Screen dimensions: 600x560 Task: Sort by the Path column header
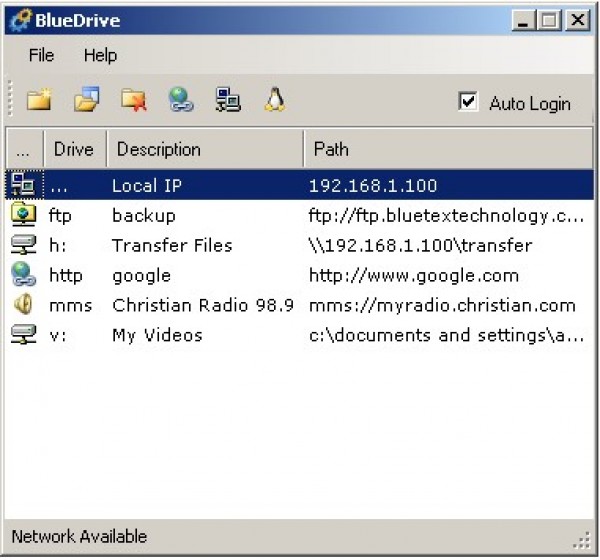tap(448, 149)
